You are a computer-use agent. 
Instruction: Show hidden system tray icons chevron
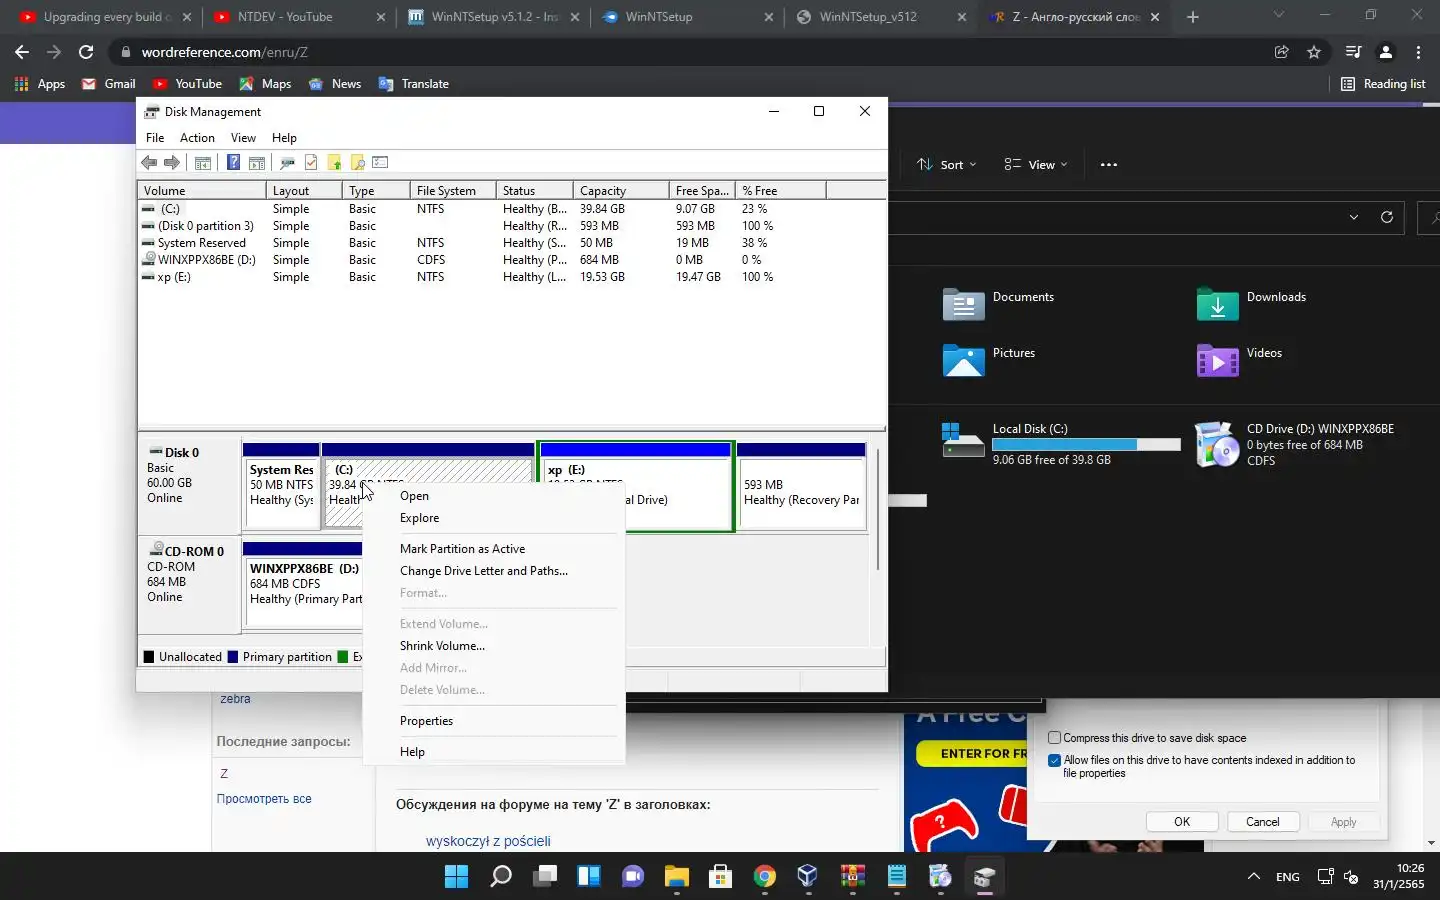click(x=1253, y=877)
